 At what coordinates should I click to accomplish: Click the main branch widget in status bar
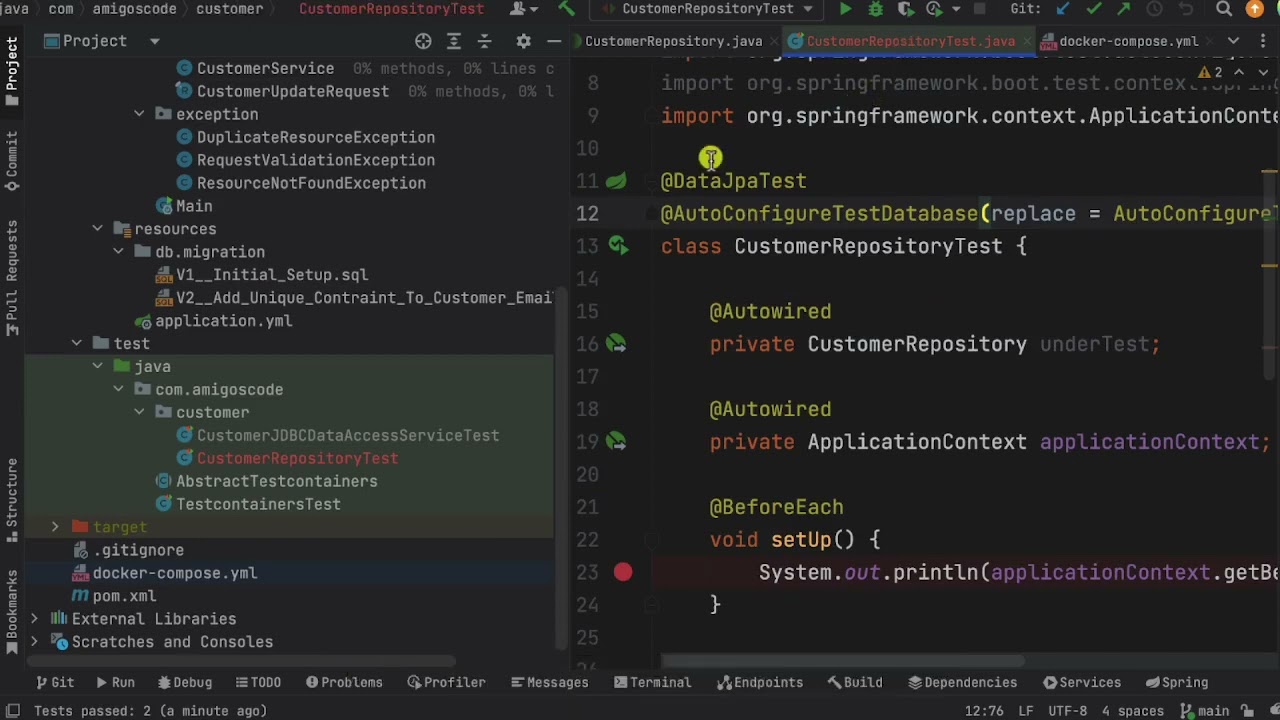[1205, 711]
